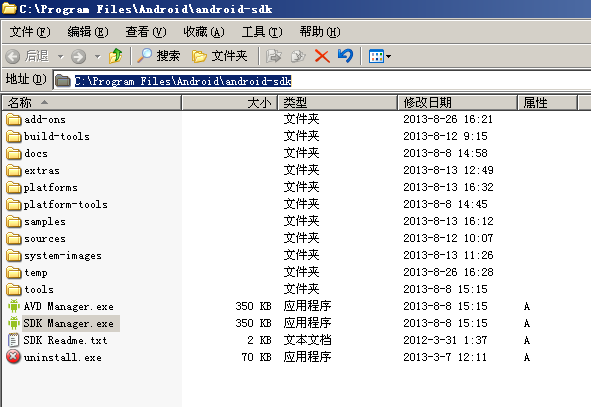
Task: Click the Move To folder icon
Action: click(x=274, y=57)
